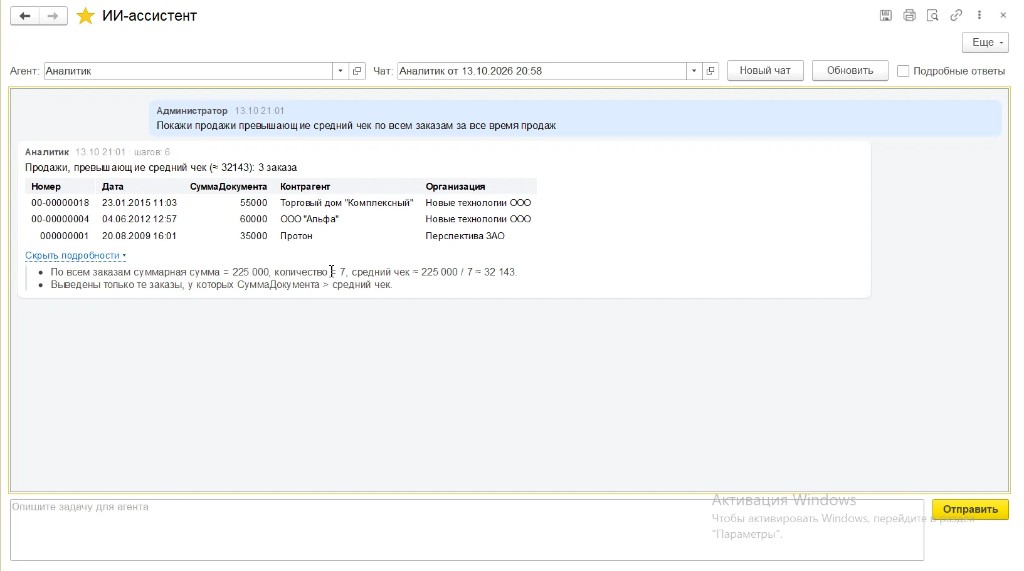Click the save diskette icon
This screenshot has width=1024, height=571.
pos(886,15)
